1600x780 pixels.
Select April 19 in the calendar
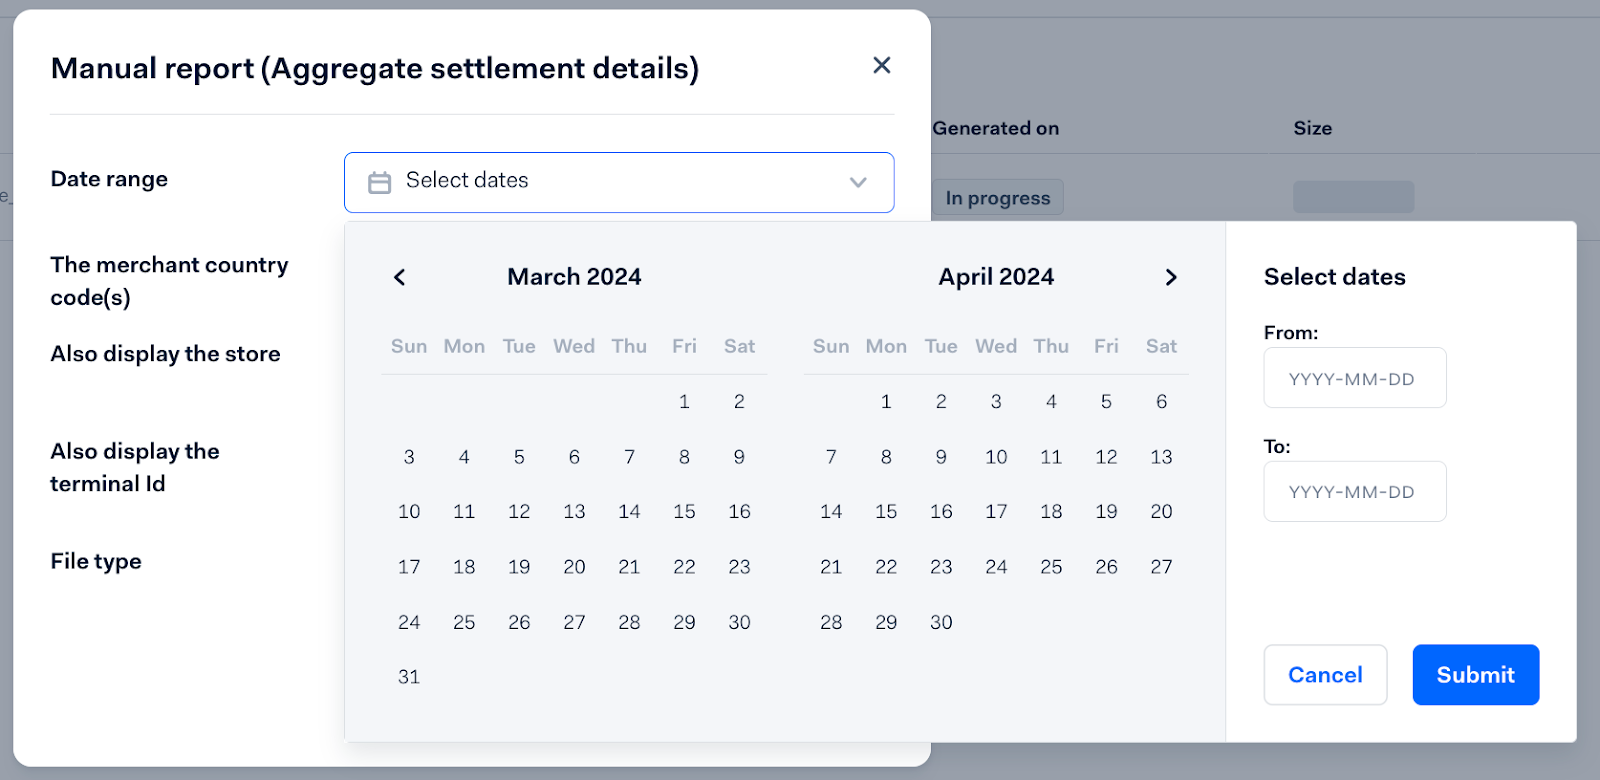(1106, 512)
